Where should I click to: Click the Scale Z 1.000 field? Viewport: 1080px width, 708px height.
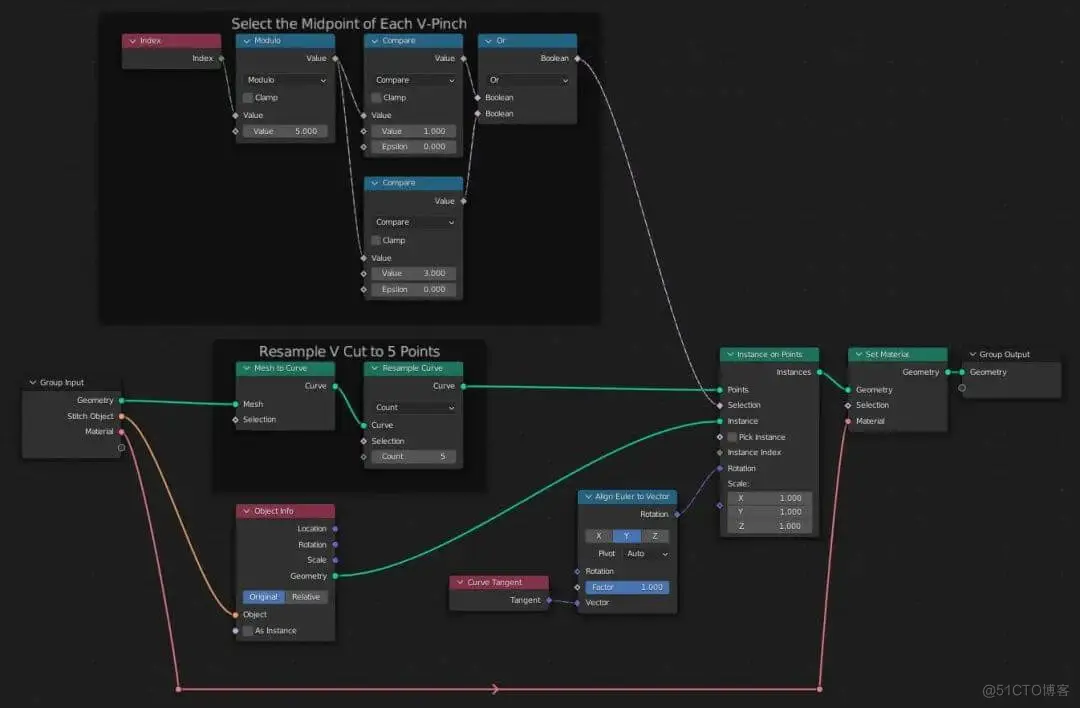[769, 526]
